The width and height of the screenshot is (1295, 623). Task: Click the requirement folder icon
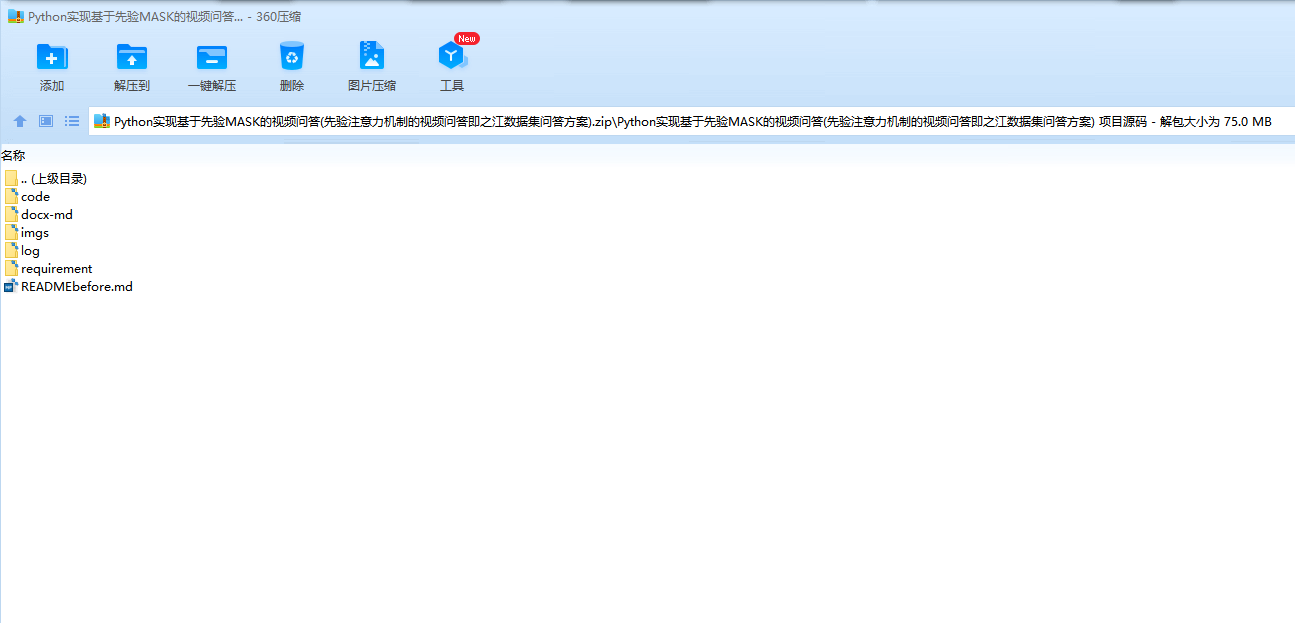point(11,269)
